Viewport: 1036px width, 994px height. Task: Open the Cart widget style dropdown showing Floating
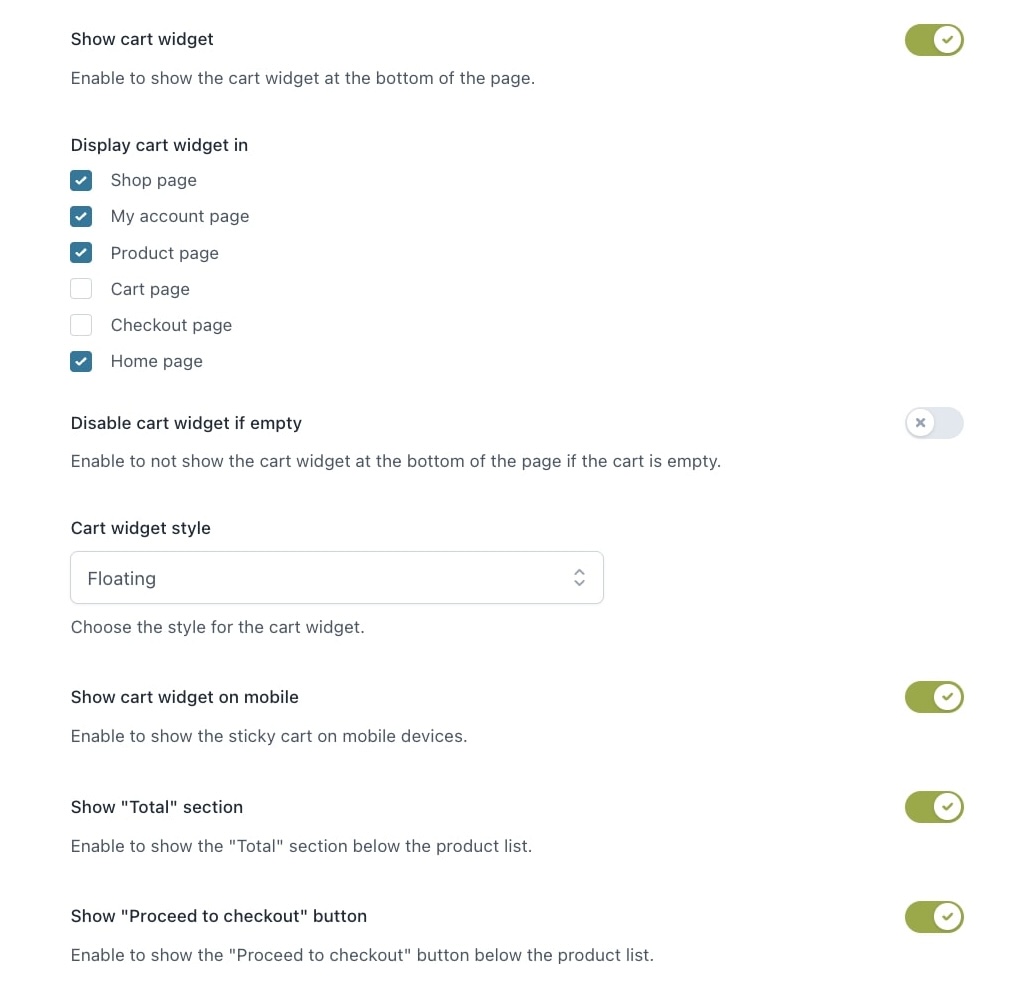(x=337, y=578)
